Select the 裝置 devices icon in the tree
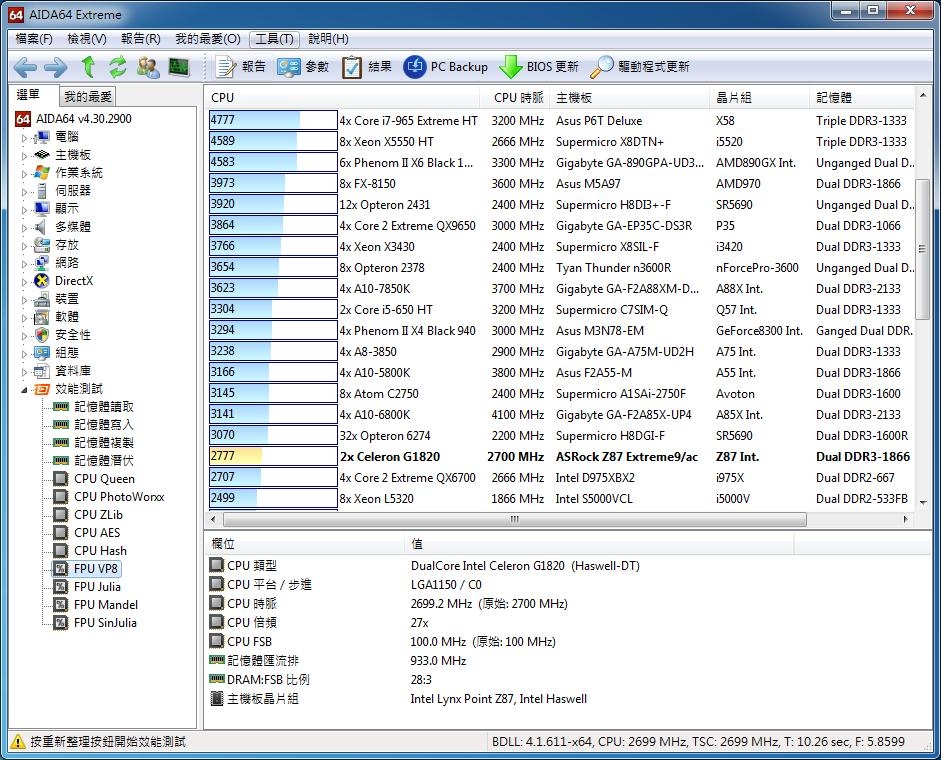This screenshot has width=941, height=760. pos(41,299)
